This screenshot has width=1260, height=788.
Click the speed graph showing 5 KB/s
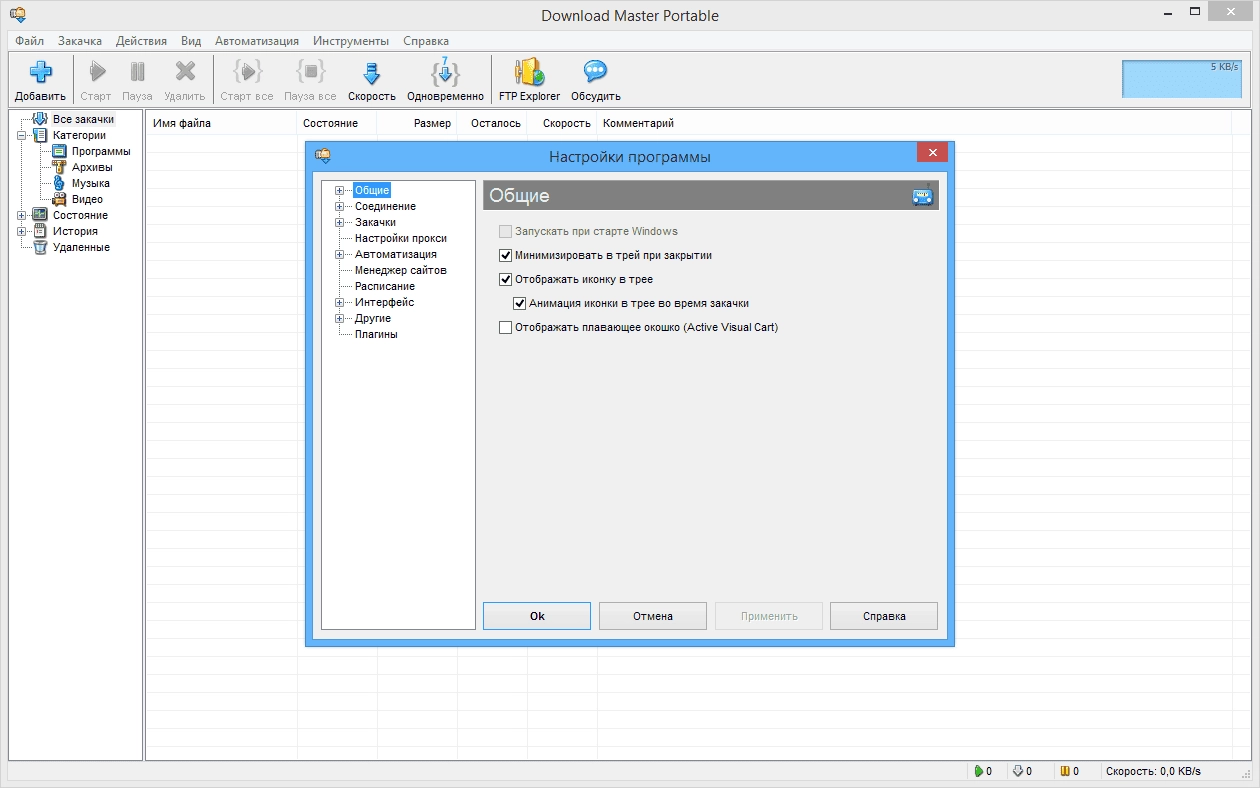point(1182,79)
